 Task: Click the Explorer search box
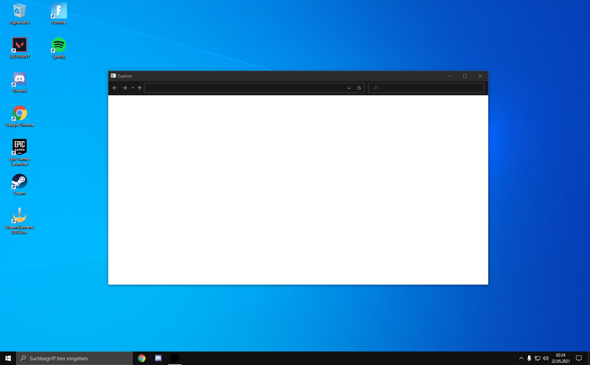pyautogui.click(x=426, y=88)
